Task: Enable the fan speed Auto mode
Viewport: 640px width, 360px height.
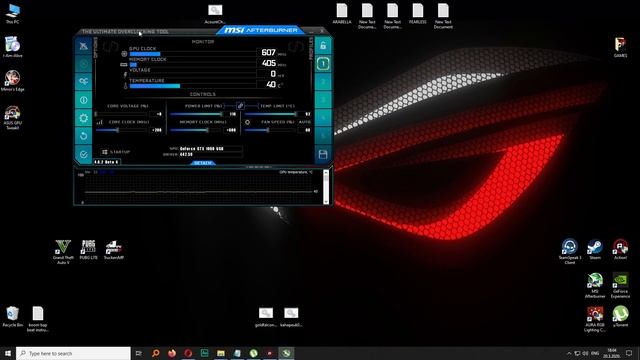Action: (x=304, y=122)
